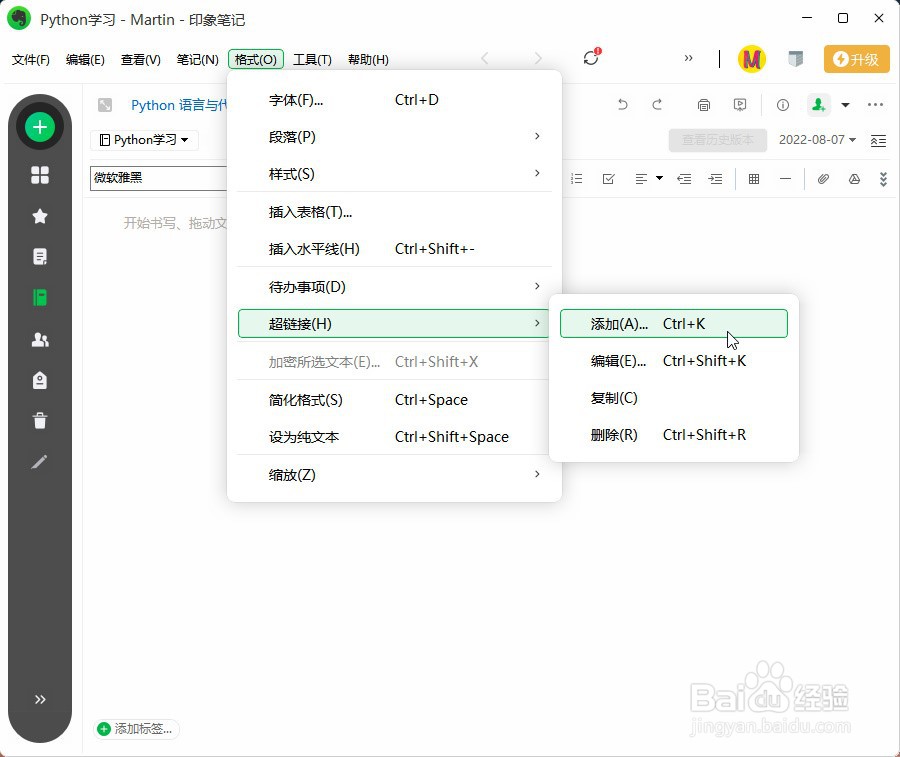Click the attach file paperclip icon
This screenshot has height=757, width=900.
[x=823, y=179]
